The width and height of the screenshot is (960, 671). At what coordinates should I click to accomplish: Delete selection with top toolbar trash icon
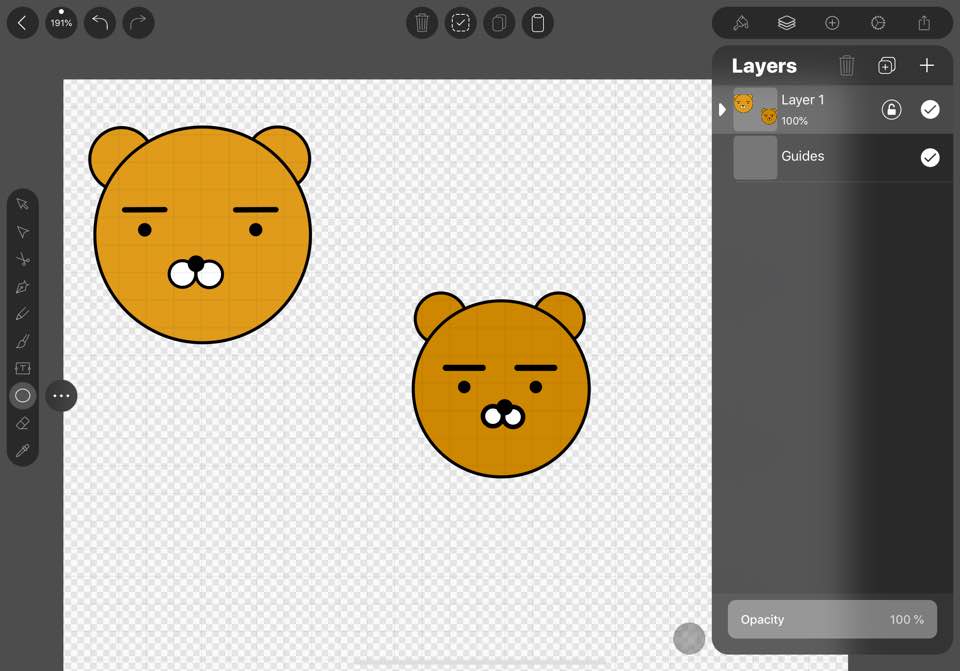pyautogui.click(x=422, y=23)
